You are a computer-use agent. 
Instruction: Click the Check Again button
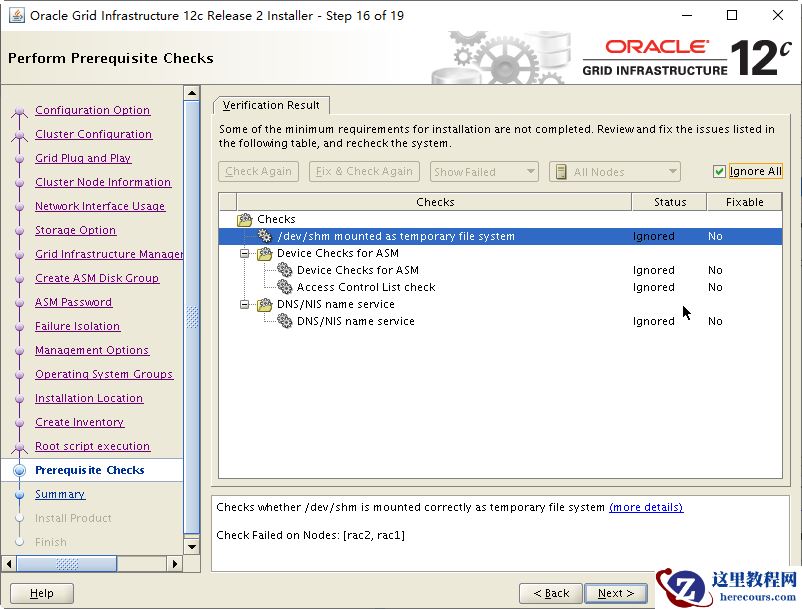(x=258, y=171)
